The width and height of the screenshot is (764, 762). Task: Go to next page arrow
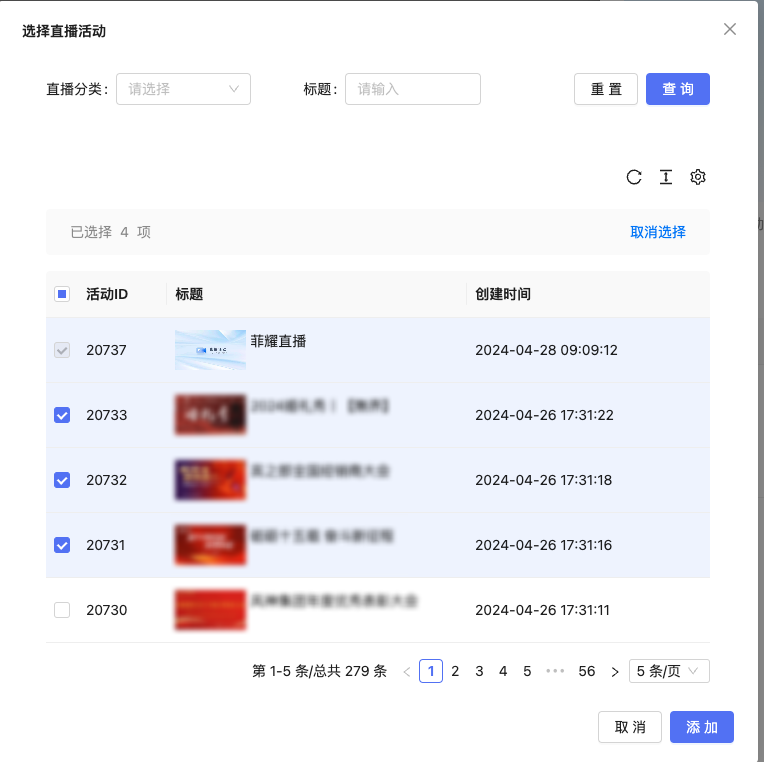point(615,671)
